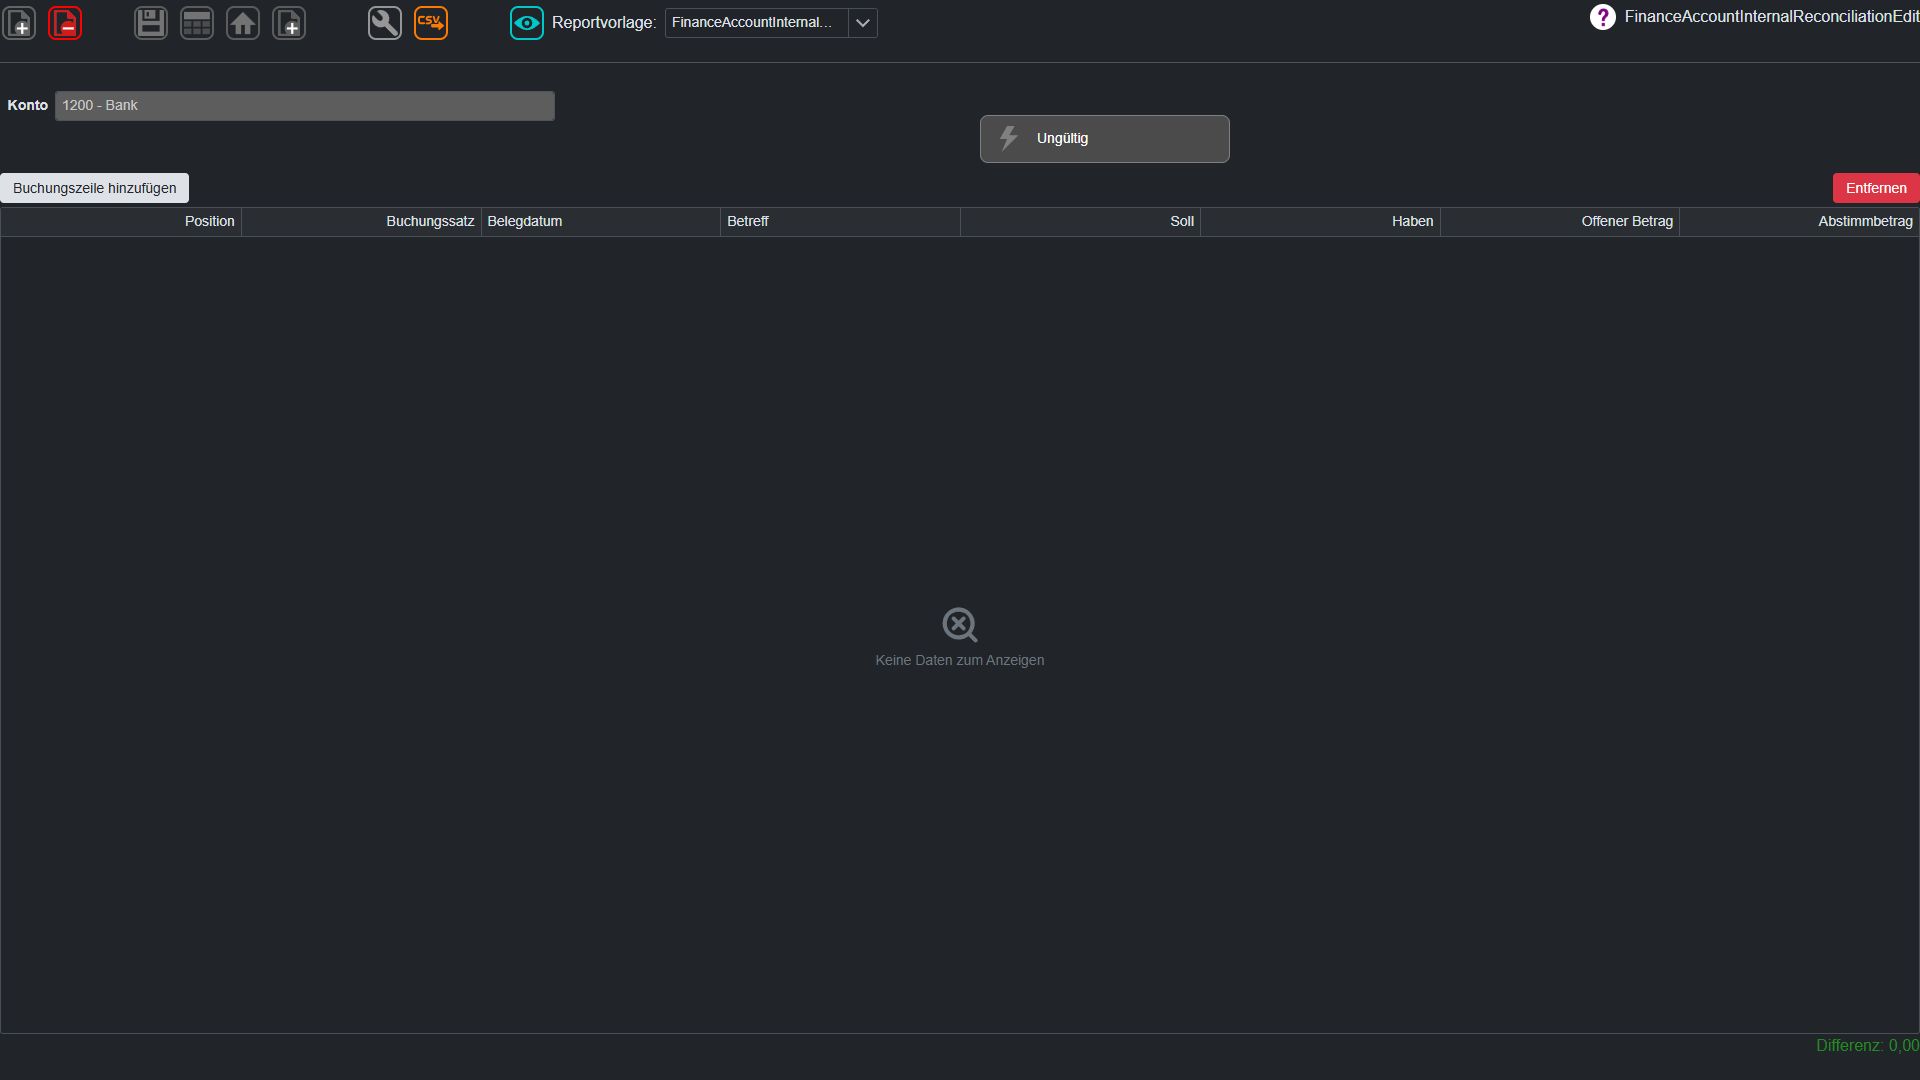Screen dimensions: 1920x1080
Task: Click the Differenz: 0,00 text
Action: [x=1868, y=1046]
